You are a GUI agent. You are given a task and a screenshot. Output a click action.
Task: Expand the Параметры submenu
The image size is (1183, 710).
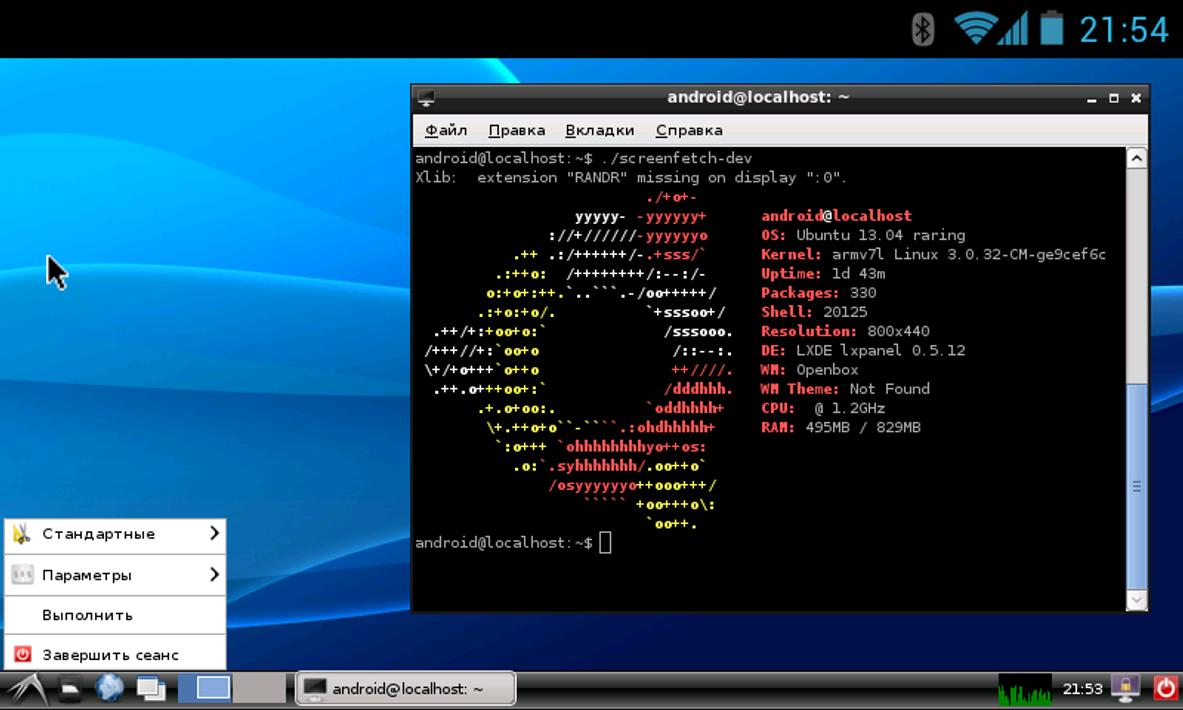coord(115,575)
